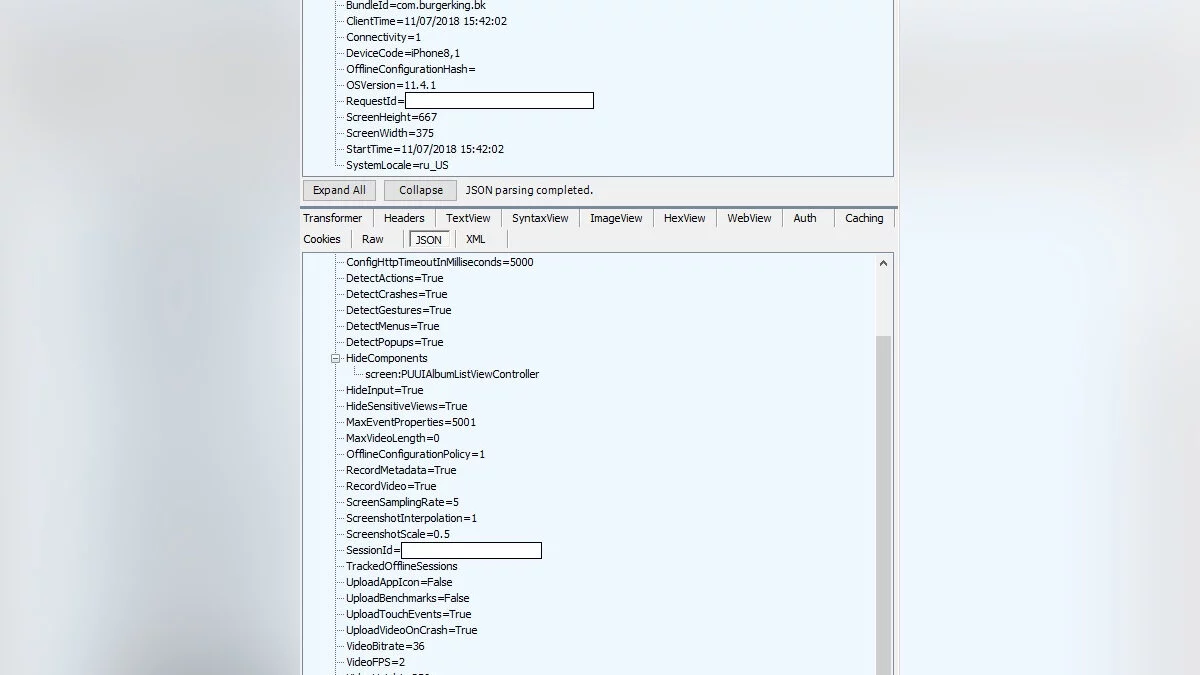Select the UploadTouchEvents=True row
This screenshot has height=675, width=1200.
point(408,614)
